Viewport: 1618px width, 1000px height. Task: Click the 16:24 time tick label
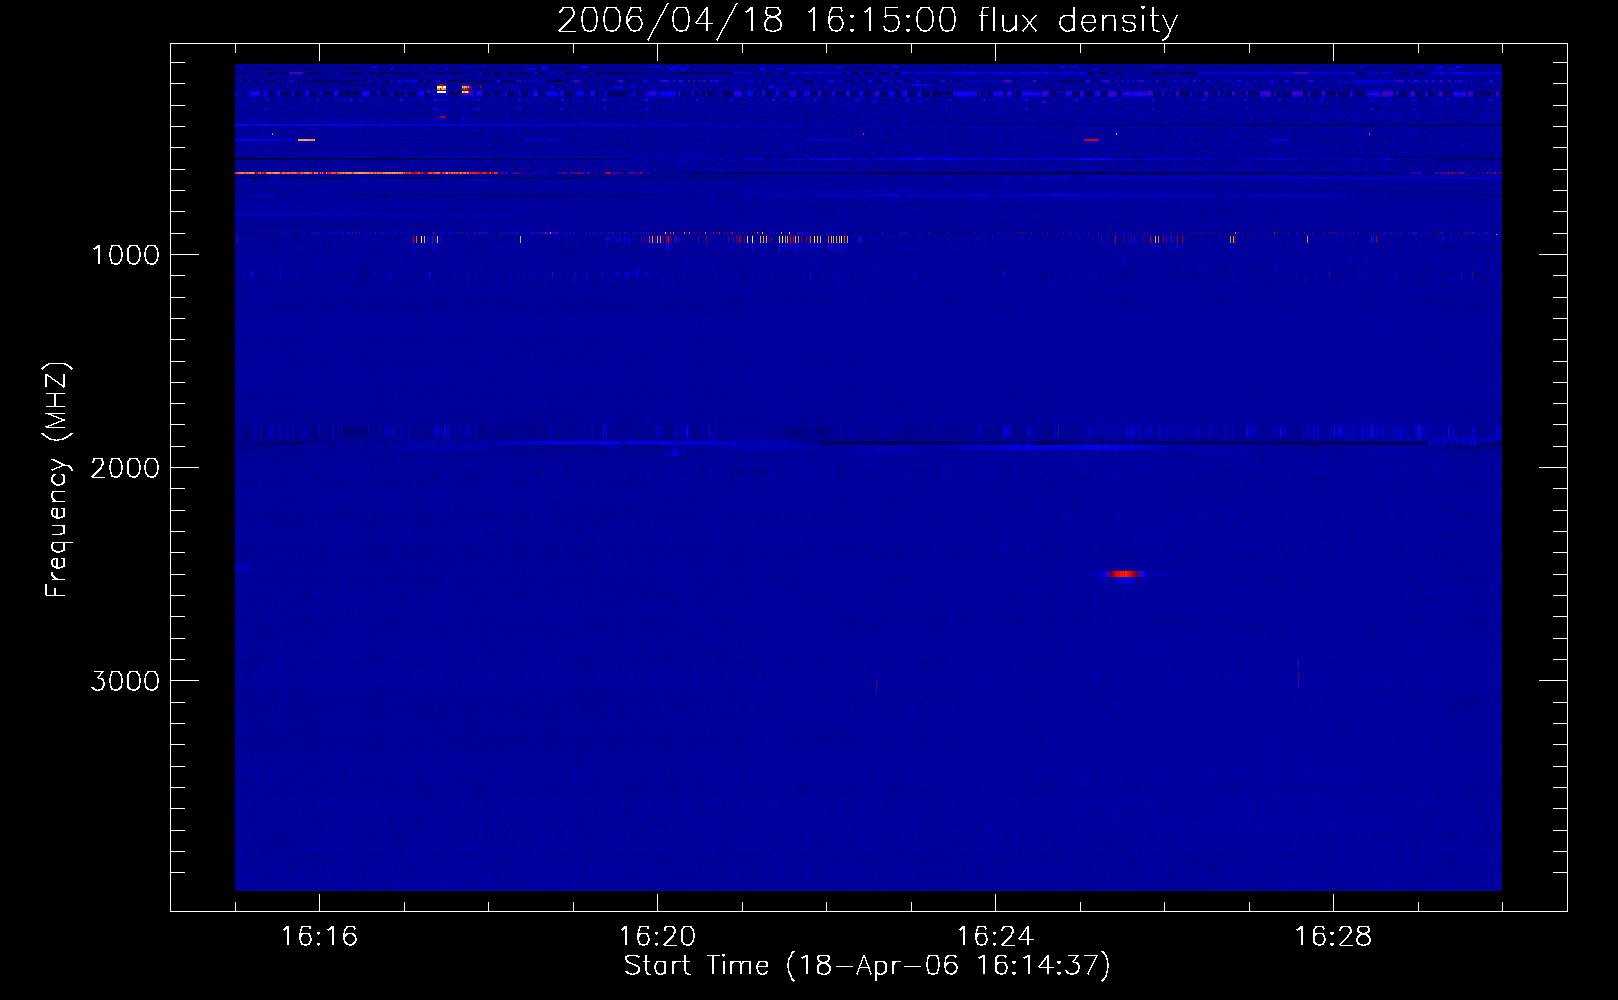point(995,936)
